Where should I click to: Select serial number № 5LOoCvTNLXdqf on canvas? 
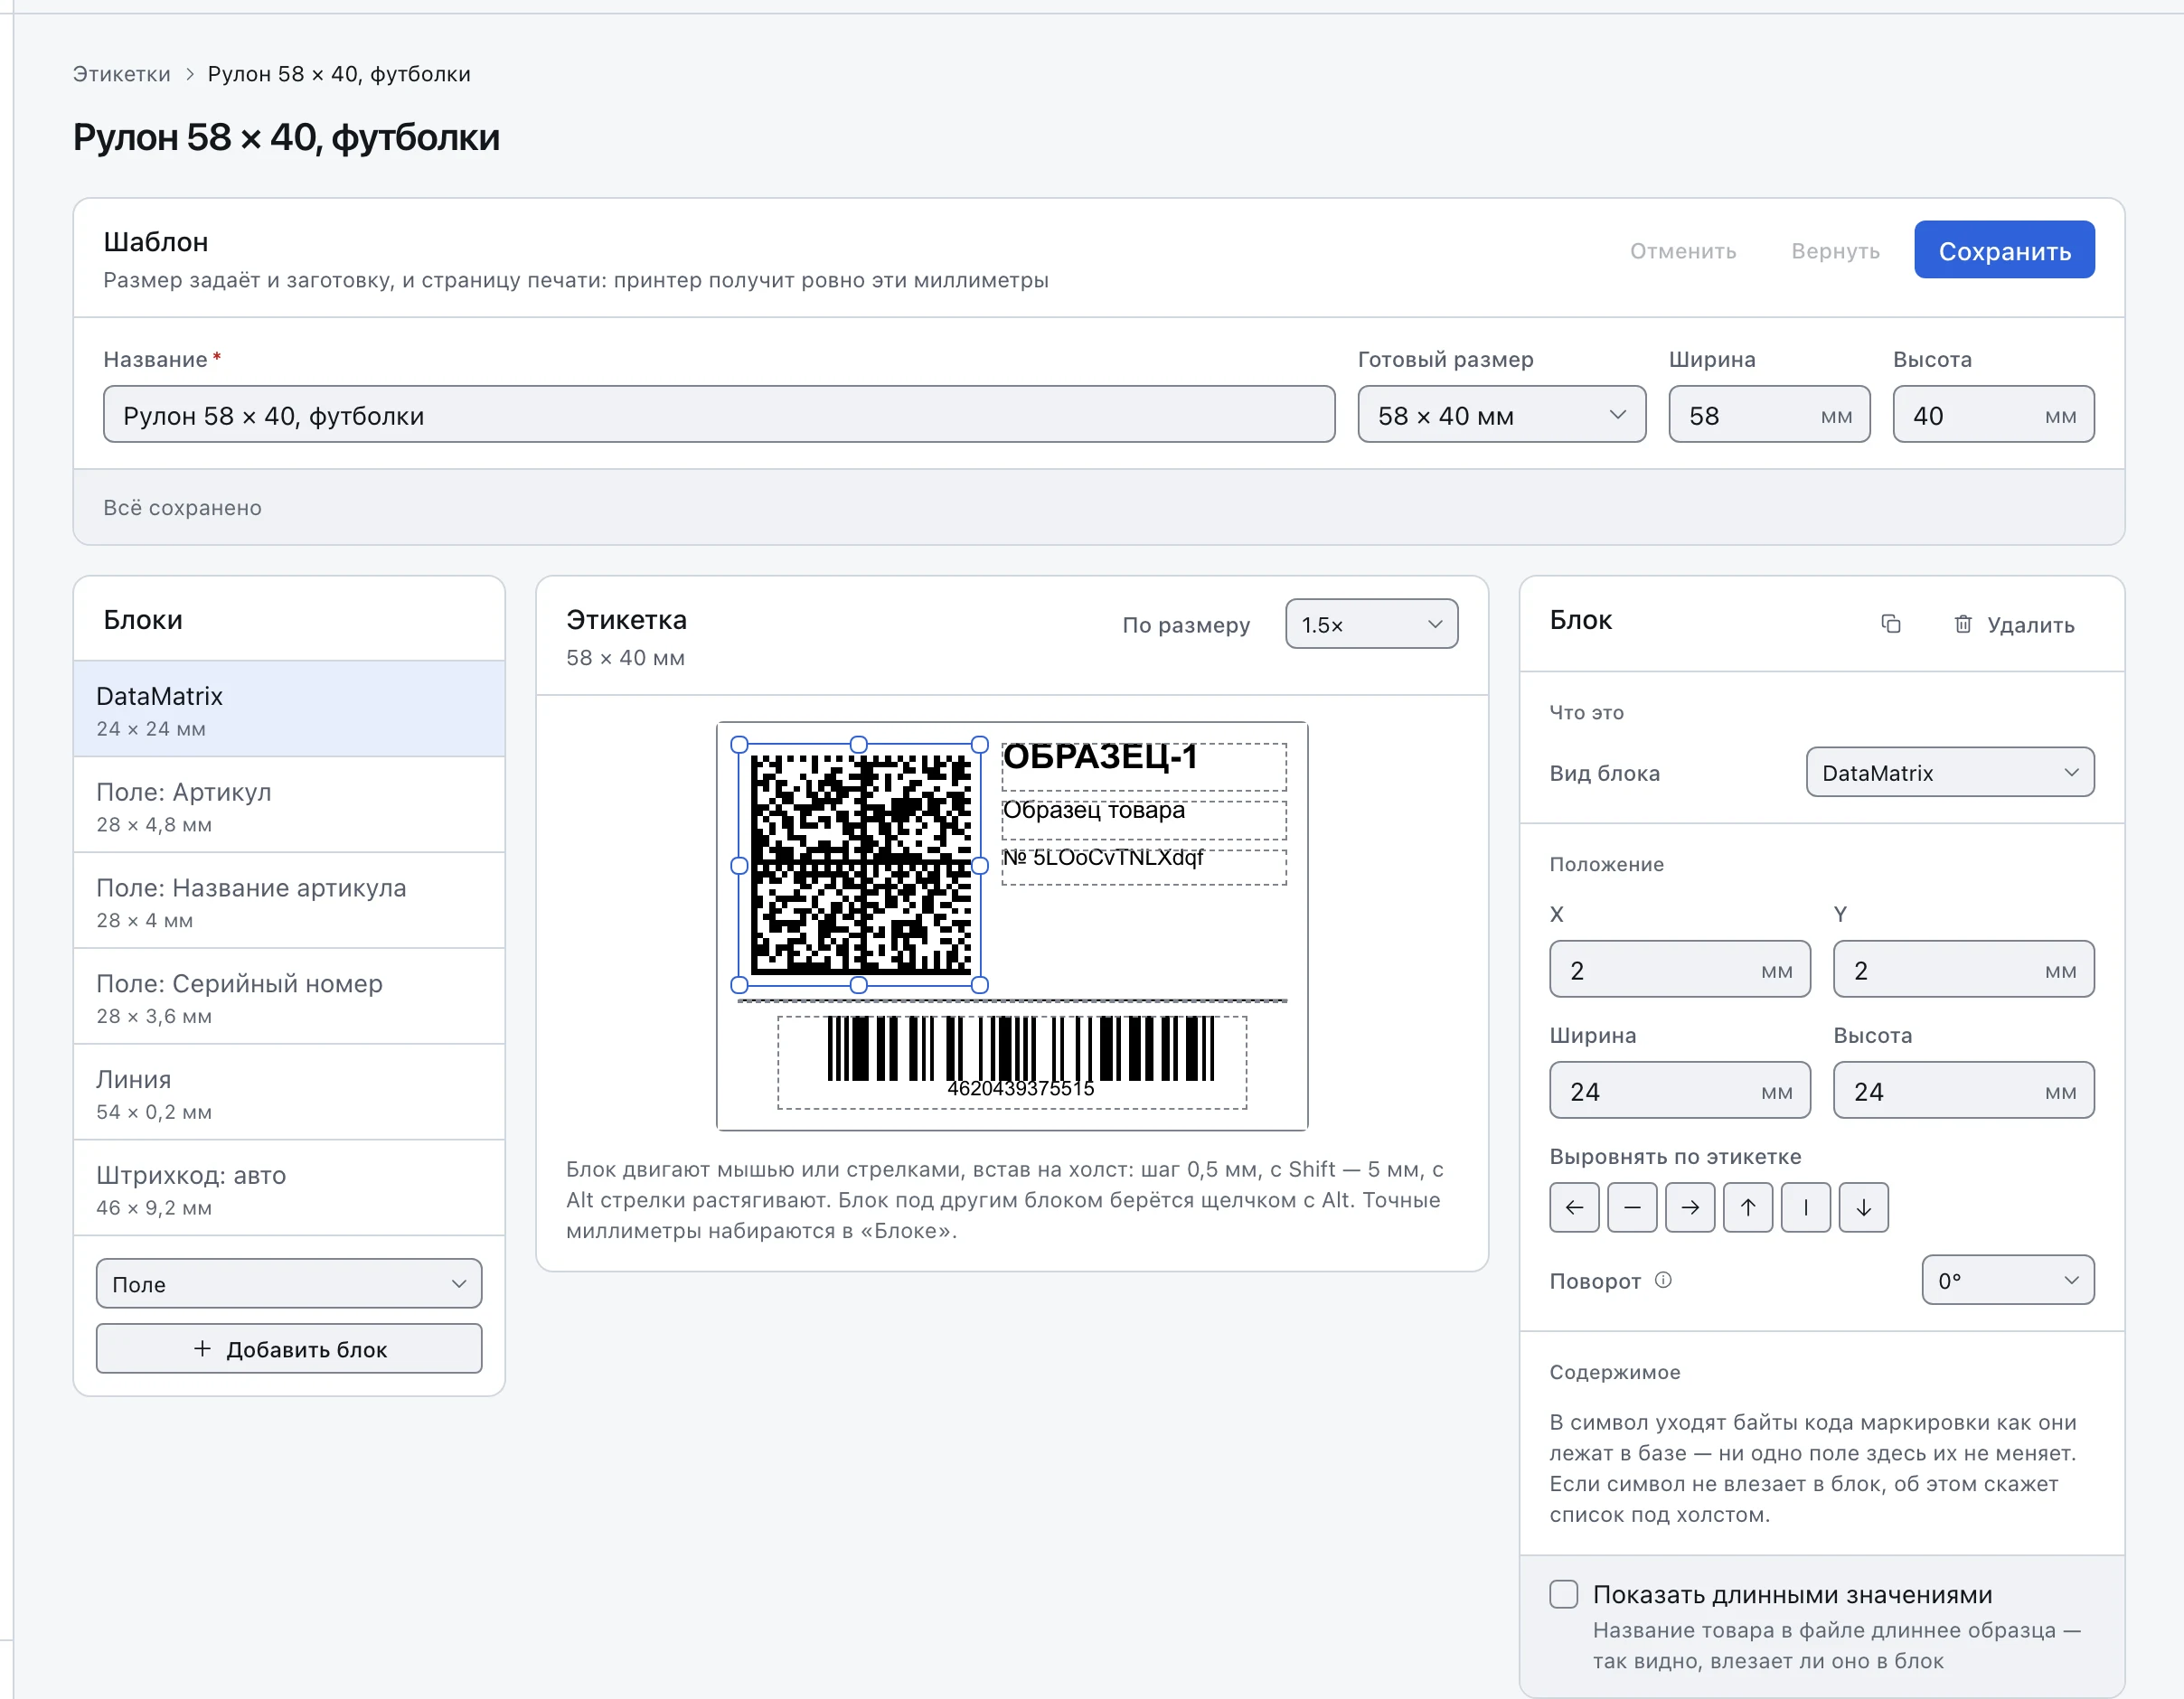(1144, 867)
